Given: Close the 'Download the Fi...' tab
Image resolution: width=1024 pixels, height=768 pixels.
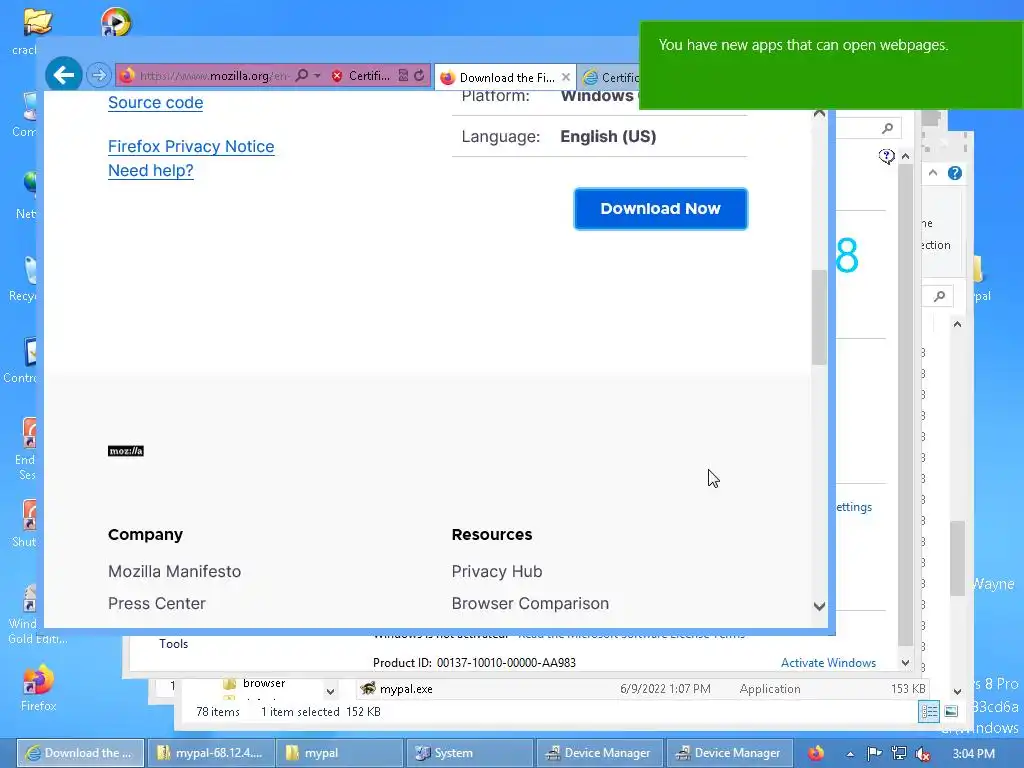Looking at the screenshot, I should (x=566, y=77).
